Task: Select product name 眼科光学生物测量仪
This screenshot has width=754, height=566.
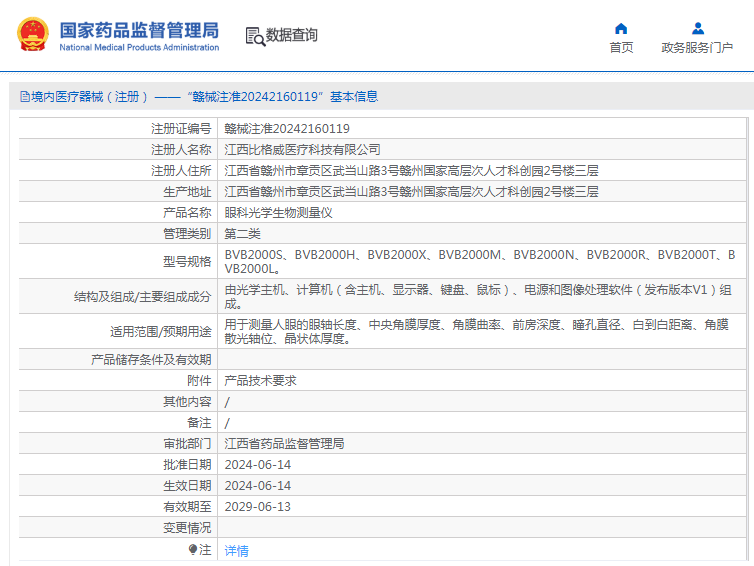Action: pyautogui.click(x=278, y=213)
